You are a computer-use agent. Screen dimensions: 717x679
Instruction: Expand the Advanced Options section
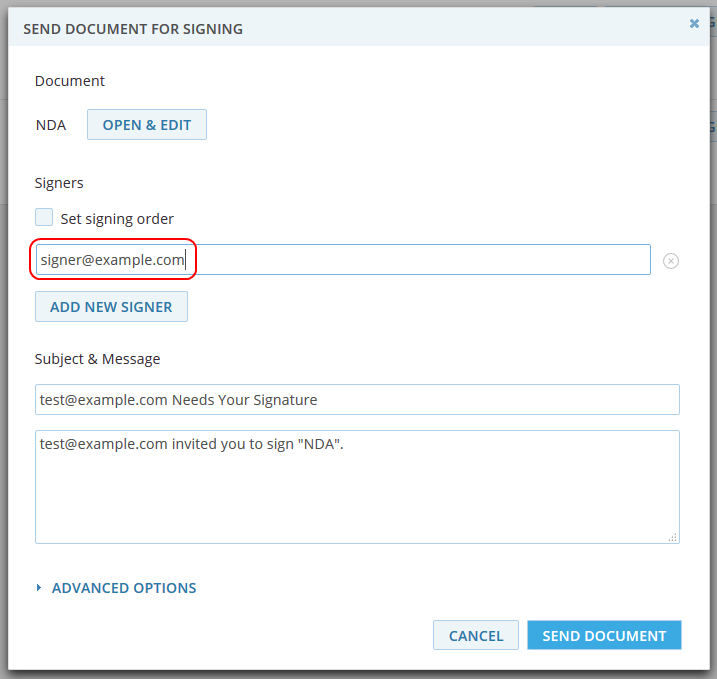click(123, 588)
